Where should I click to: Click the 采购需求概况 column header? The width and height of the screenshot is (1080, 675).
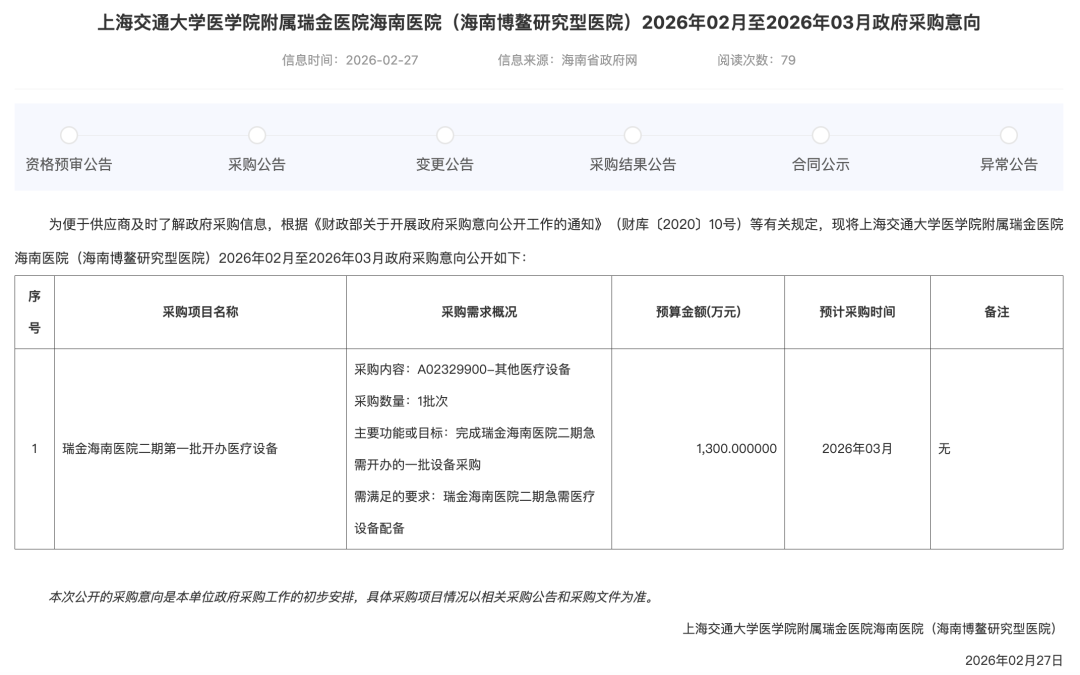pyautogui.click(x=479, y=312)
